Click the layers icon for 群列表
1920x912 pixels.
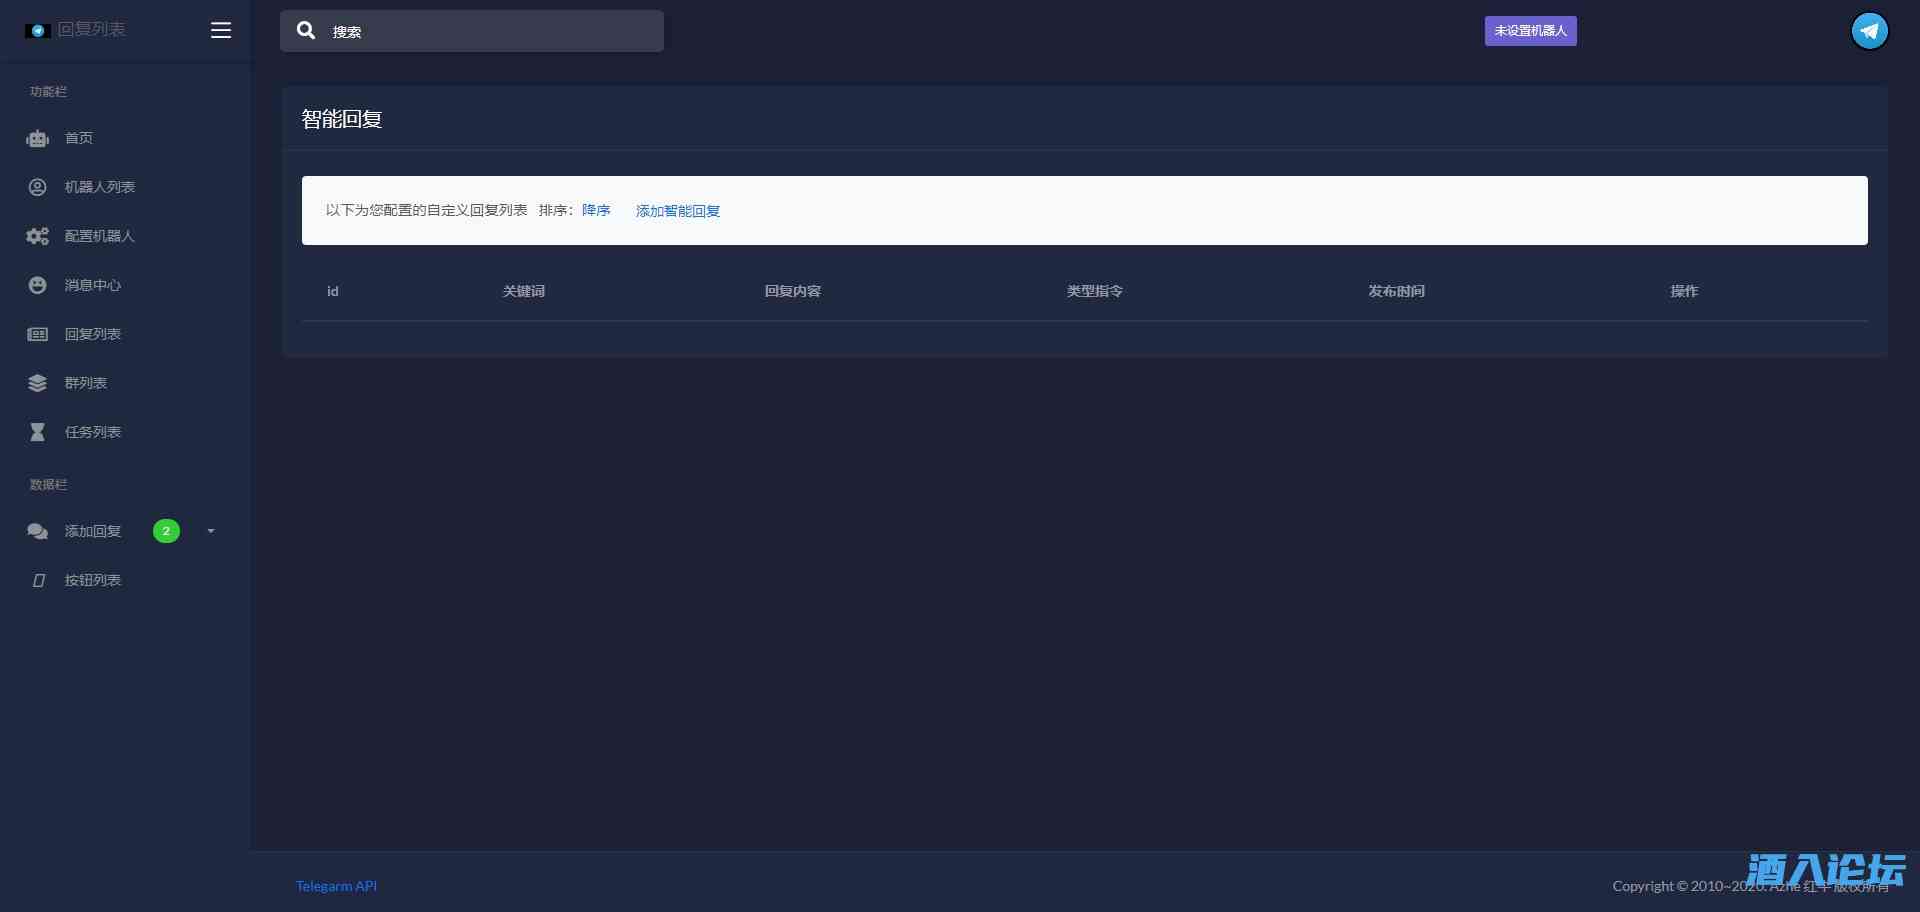pos(38,383)
